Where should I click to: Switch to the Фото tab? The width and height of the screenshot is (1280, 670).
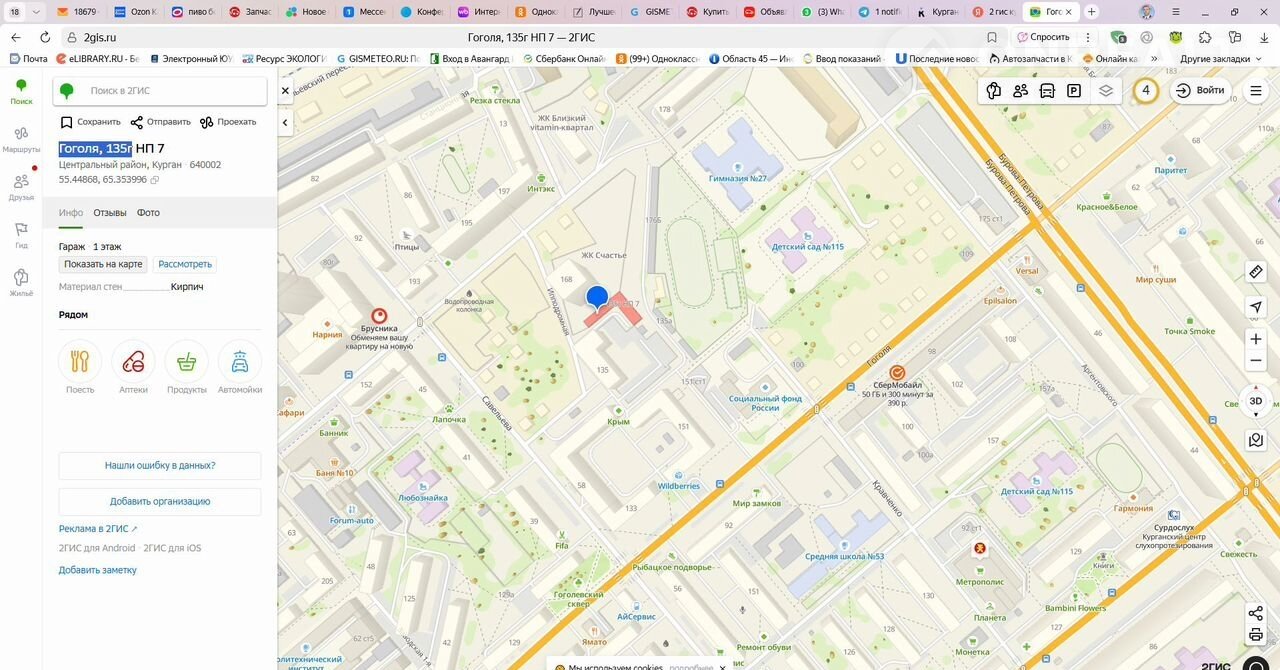coord(148,213)
